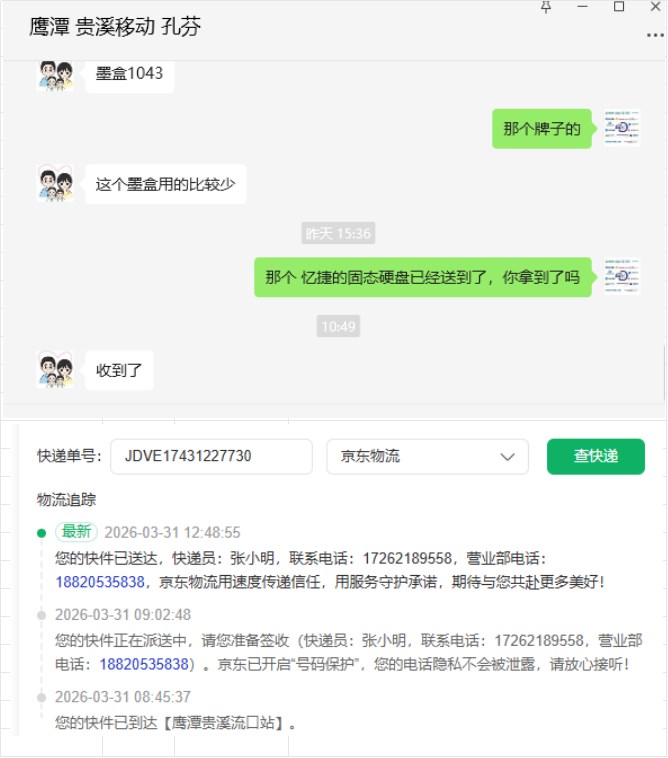
Task: Click contact avatar beside 收到了 message
Action: (56, 370)
